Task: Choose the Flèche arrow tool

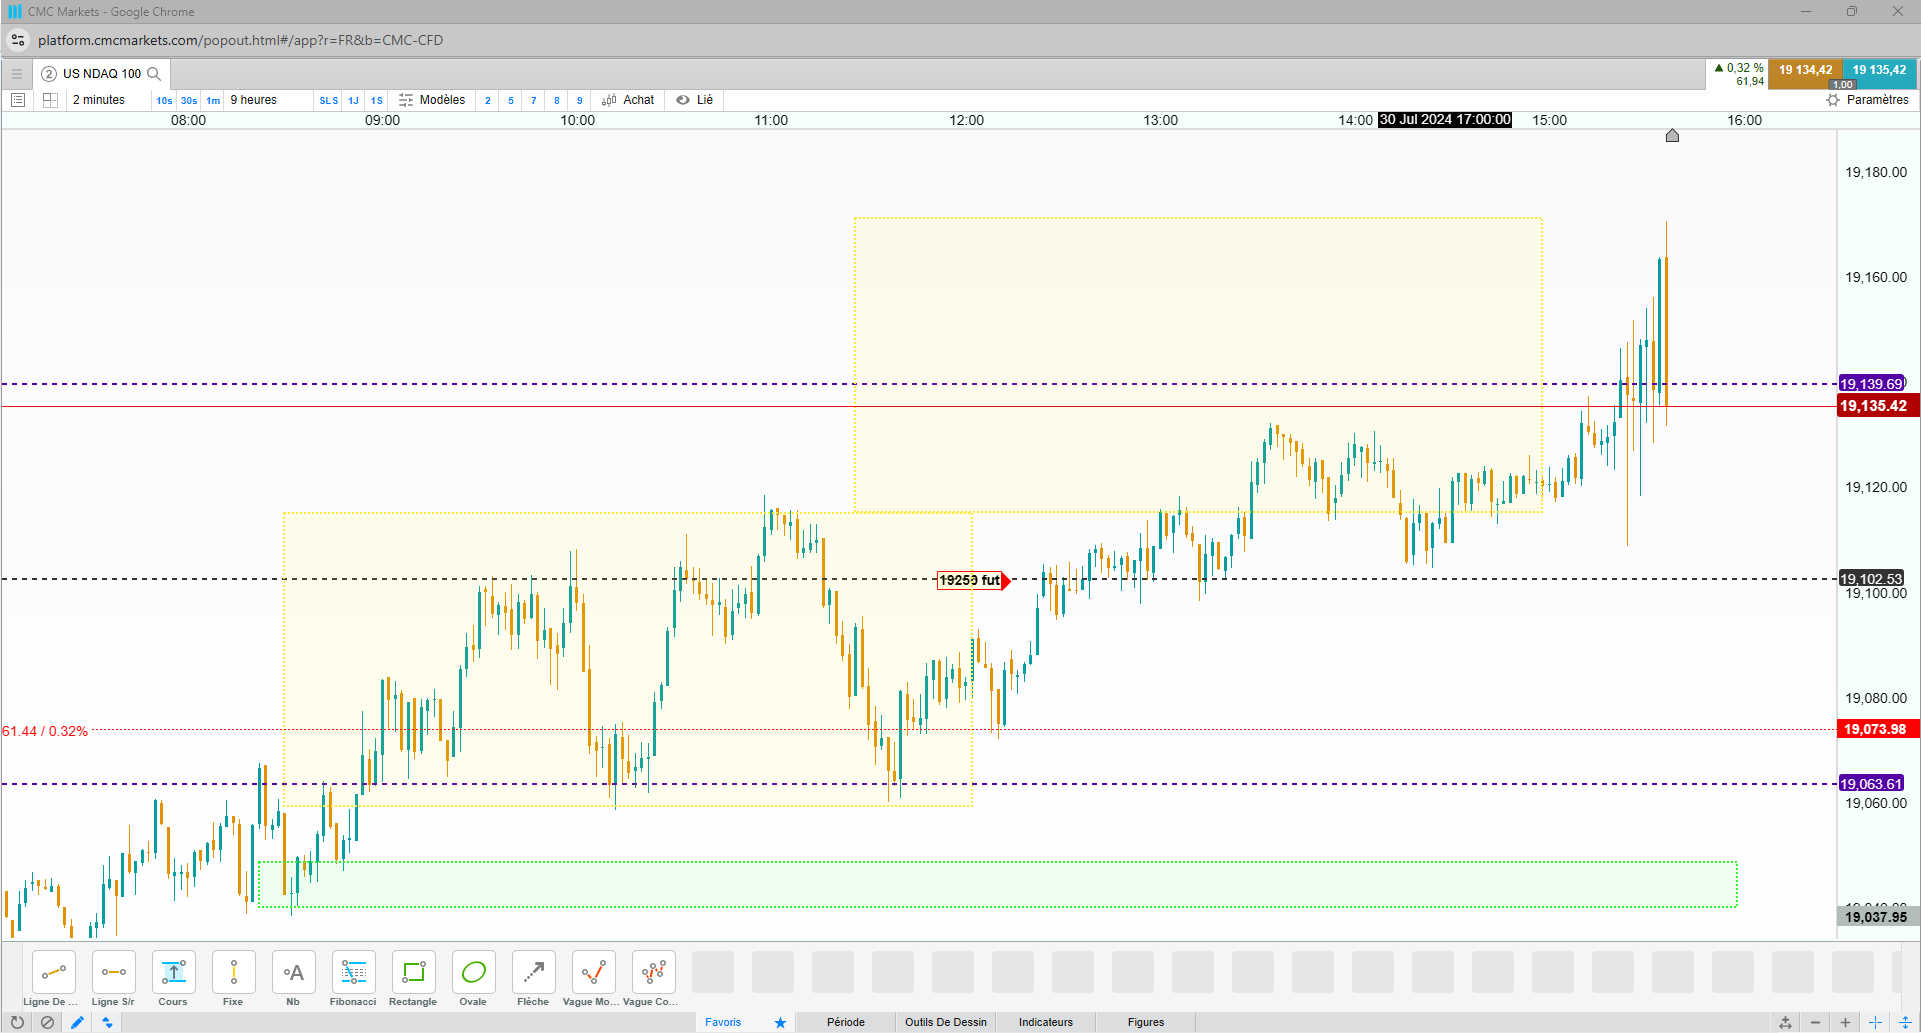Action: click(533, 979)
